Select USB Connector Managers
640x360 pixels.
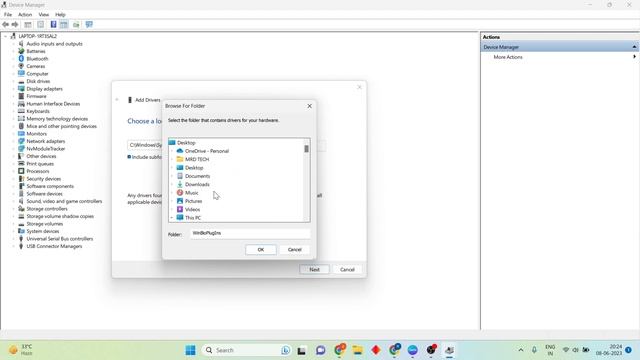54,246
